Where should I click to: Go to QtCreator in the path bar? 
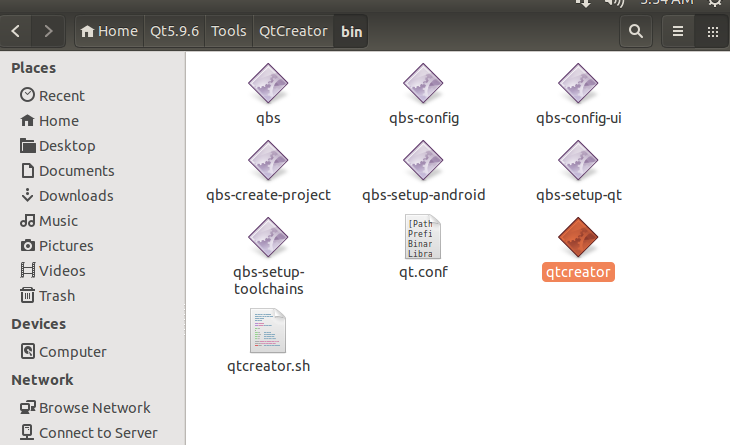tap(293, 31)
